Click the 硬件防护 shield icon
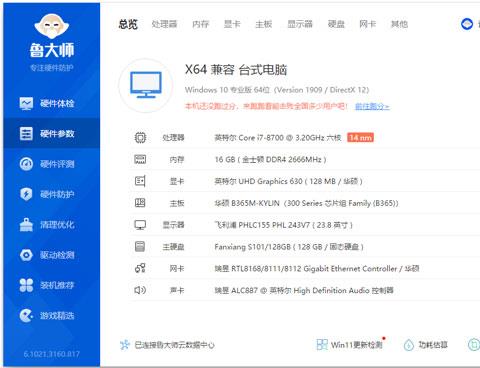The width and height of the screenshot is (480, 368). (x=26, y=194)
